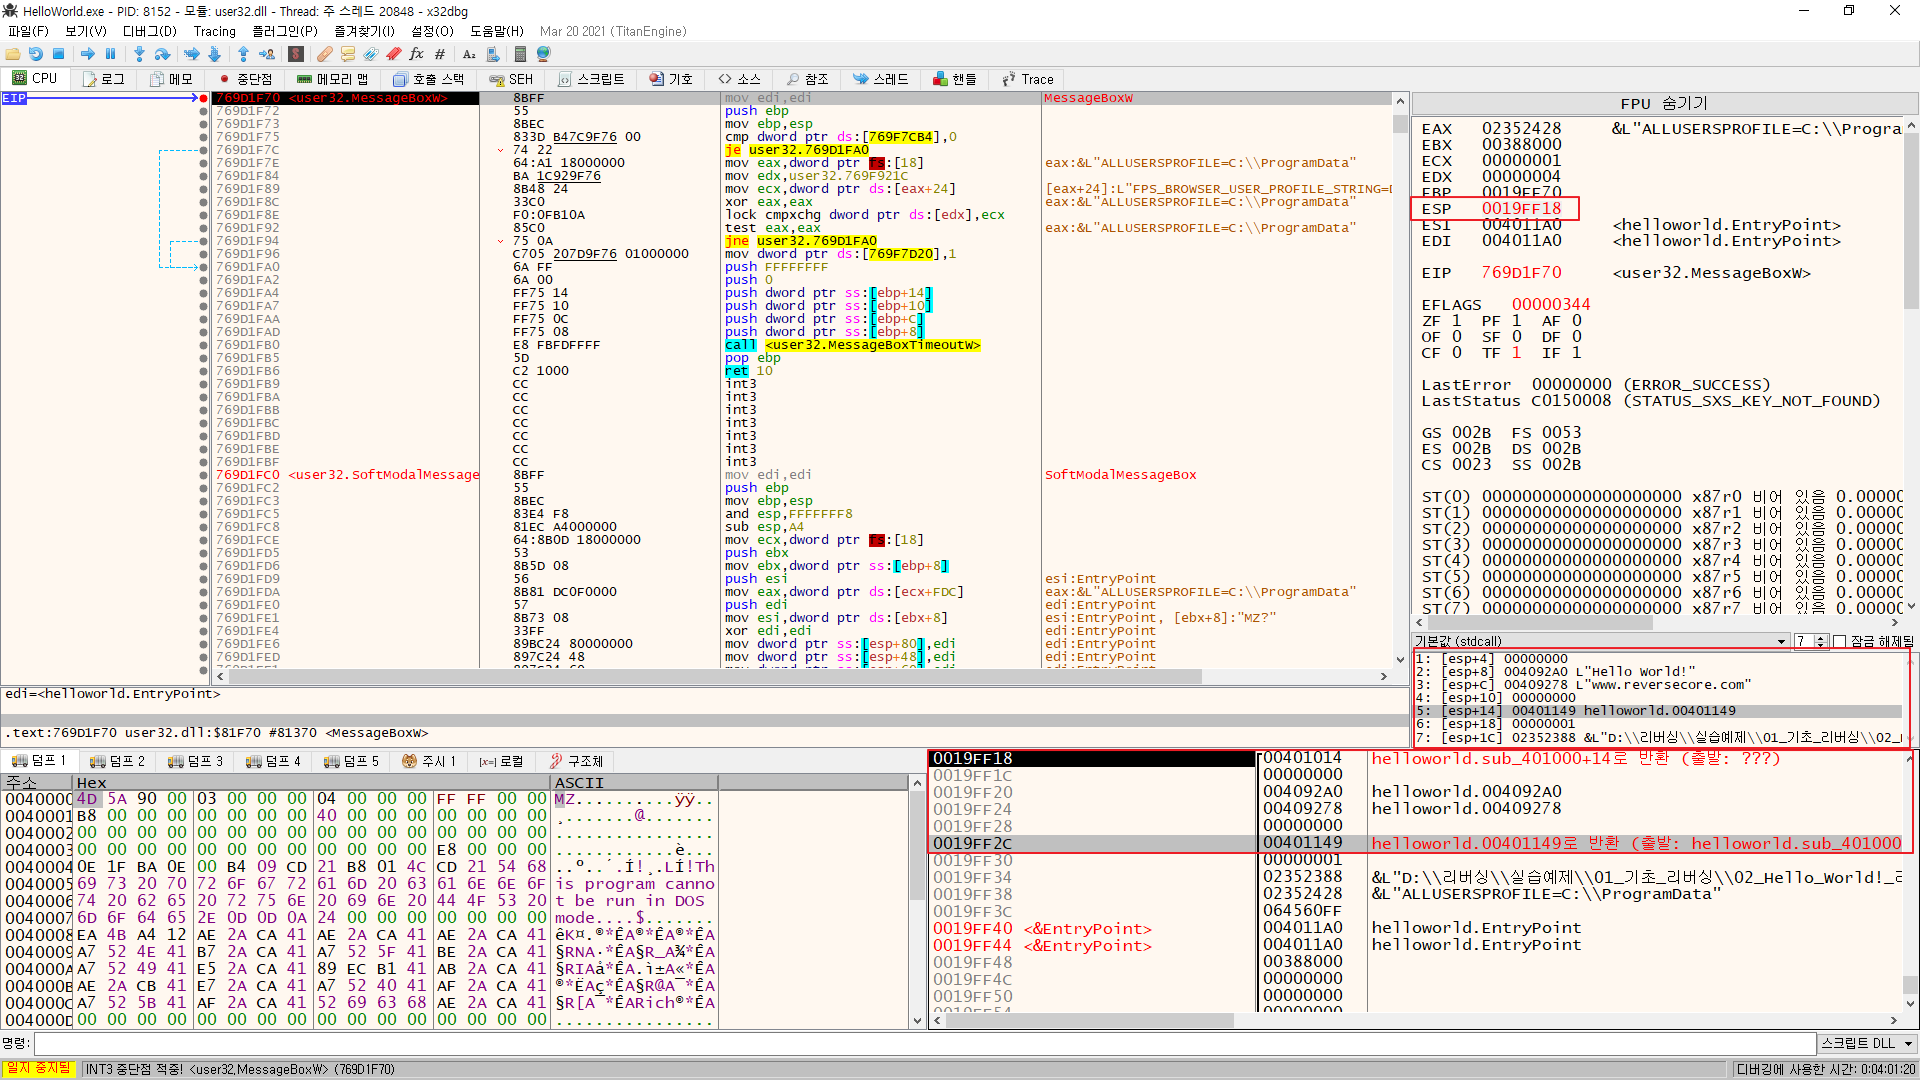Screen dimensions: 1920x1080
Task: Select argument row 2 "Hello World!"
Action: (1658, 672)
